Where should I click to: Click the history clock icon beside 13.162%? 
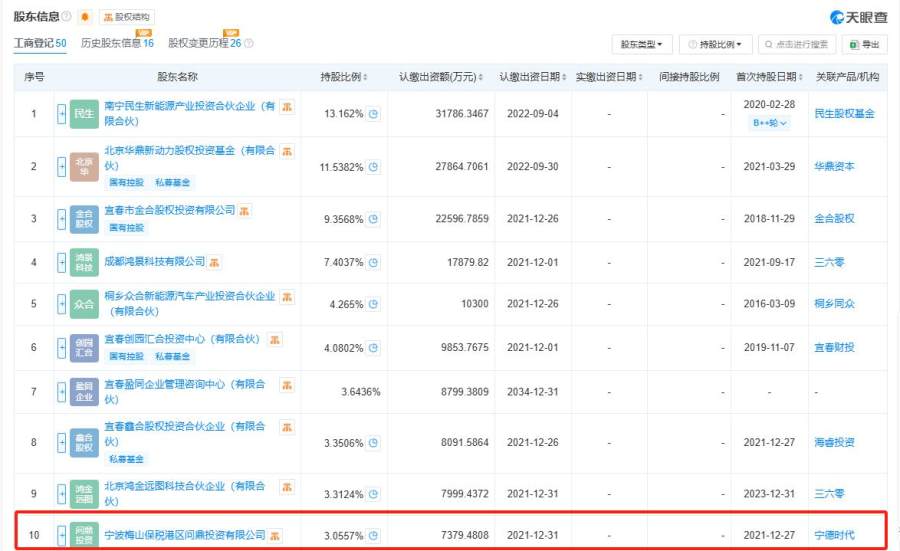(x=374, y=114)
